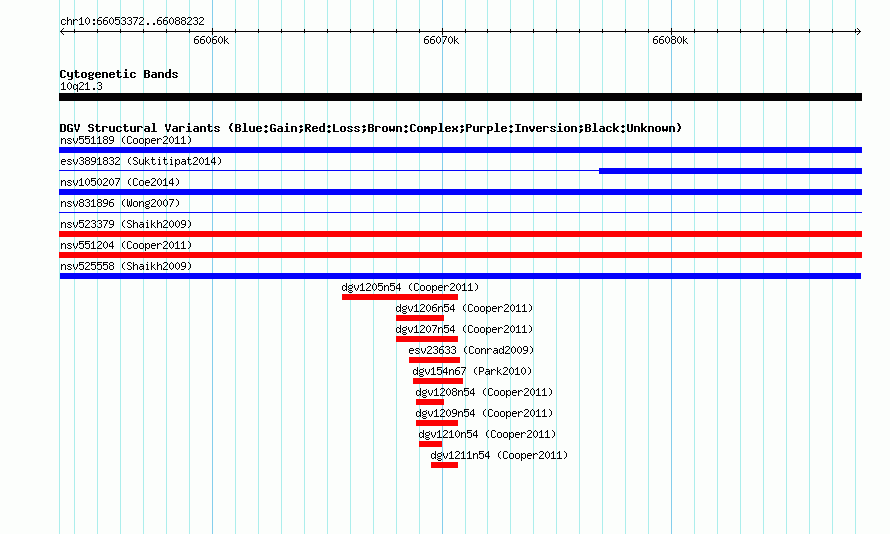This screenshot has height=534, width=890.
Task: Click the 66070k ruler mark
Action: [x=441, y=40]
